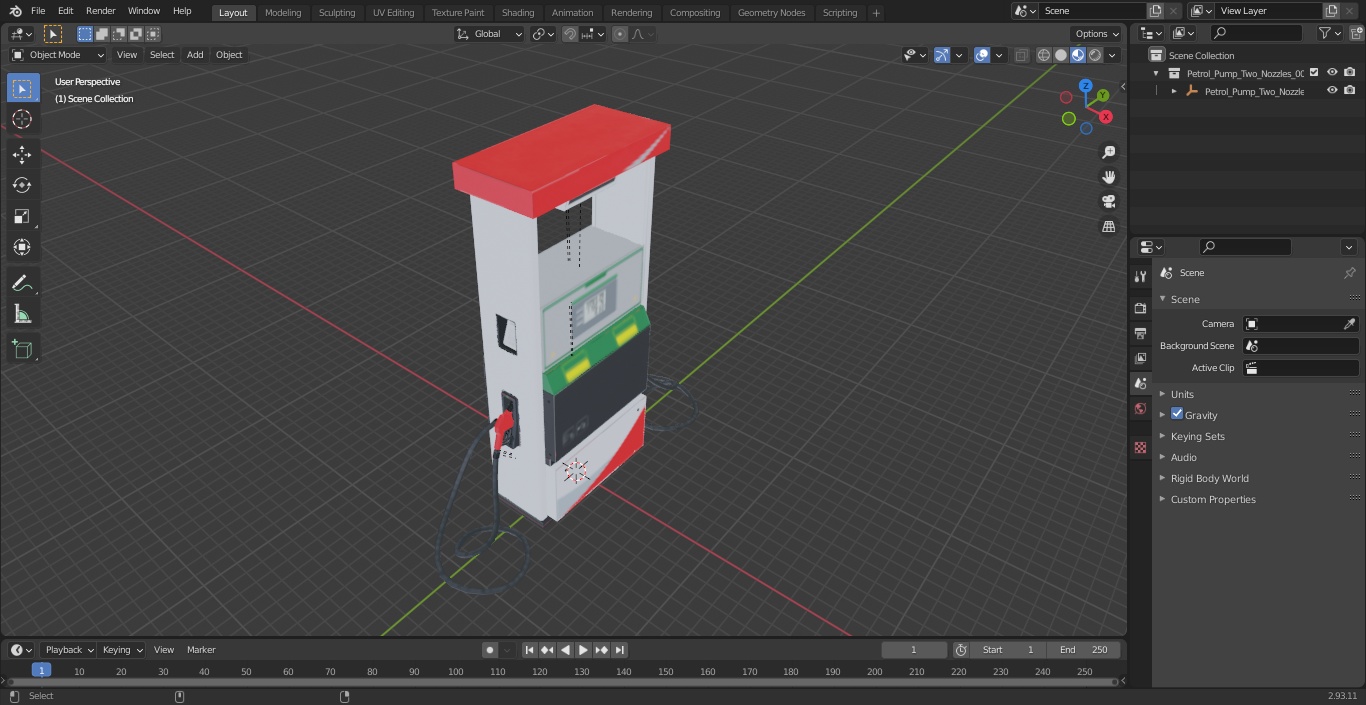Viewport: 1366px width, 705px height.
Task: Click the Z axis on navigation gizmo
Action: coord(1085,86)
